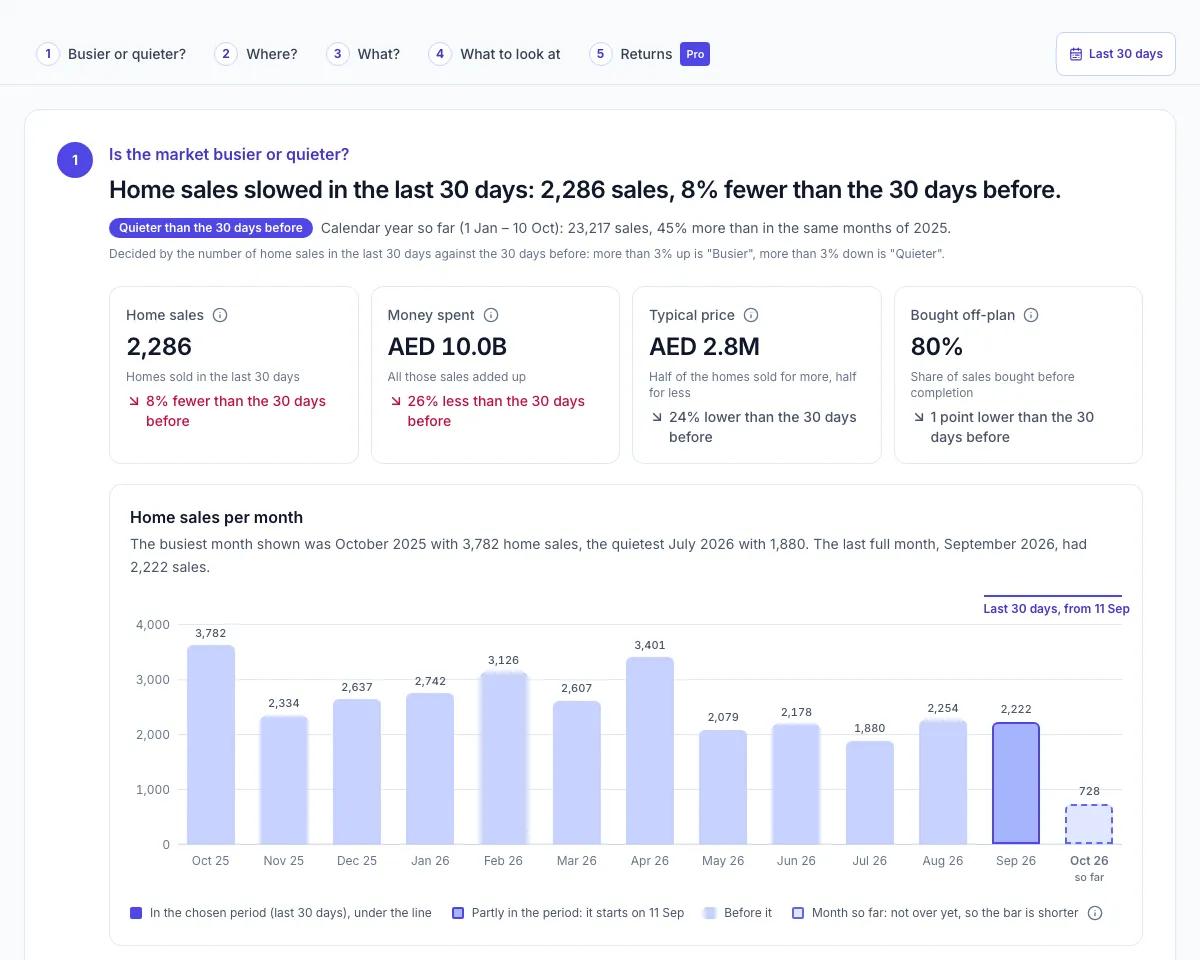The height and width of the screenshot is (960, 1200).
Task: Show info for Home sales metric
Action: [x=220, y=315]
